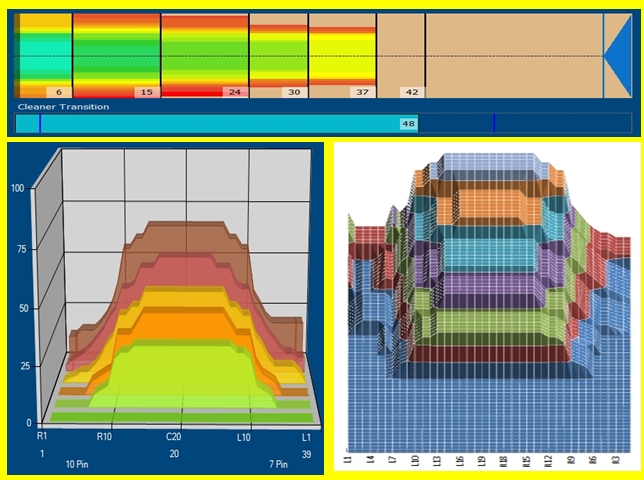
Task: Click the C20 center board axis label
Action: [173, 437]
